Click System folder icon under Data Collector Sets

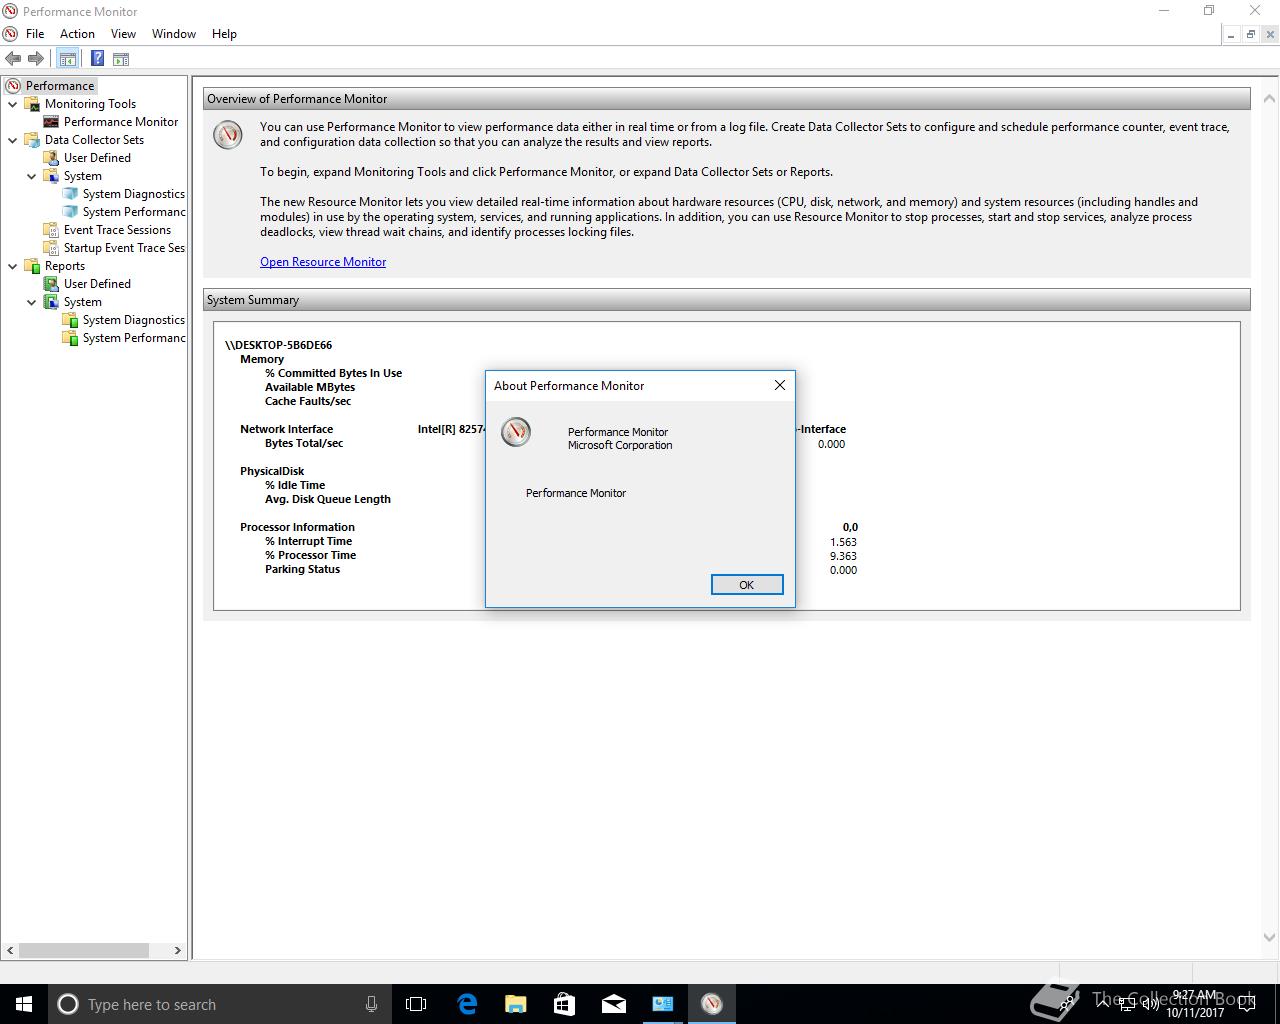[51, 176]
